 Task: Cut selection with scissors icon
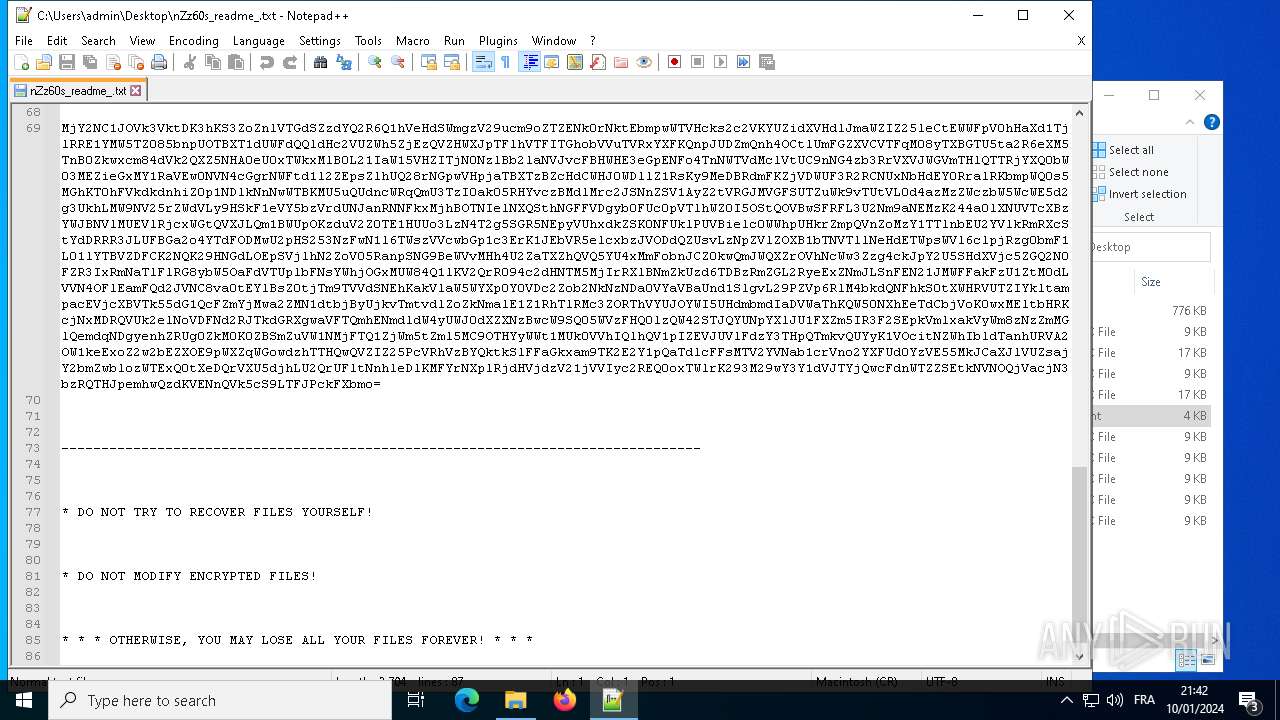[190, 62]
